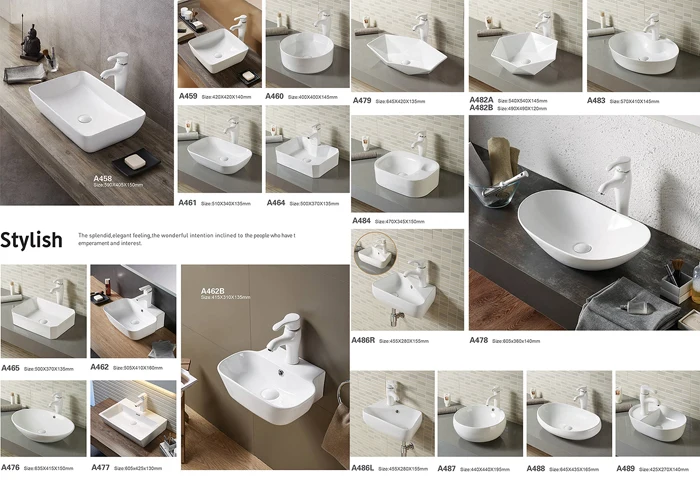Open the A459 square basin photo
This screenshot has height=494, width=700.
[220, 44]
